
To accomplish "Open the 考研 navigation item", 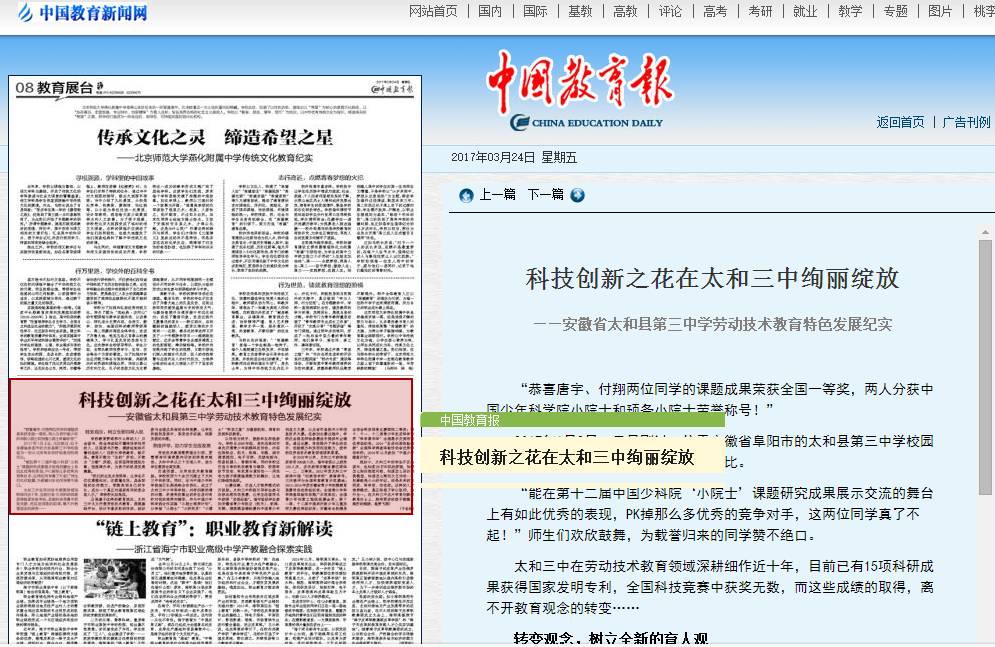I will (x=760, y=11).
